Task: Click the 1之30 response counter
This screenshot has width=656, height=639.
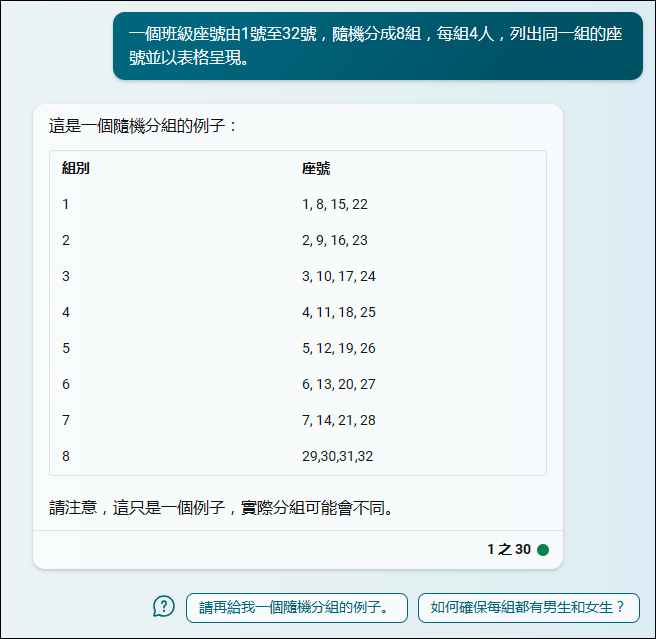Action: 509,549
